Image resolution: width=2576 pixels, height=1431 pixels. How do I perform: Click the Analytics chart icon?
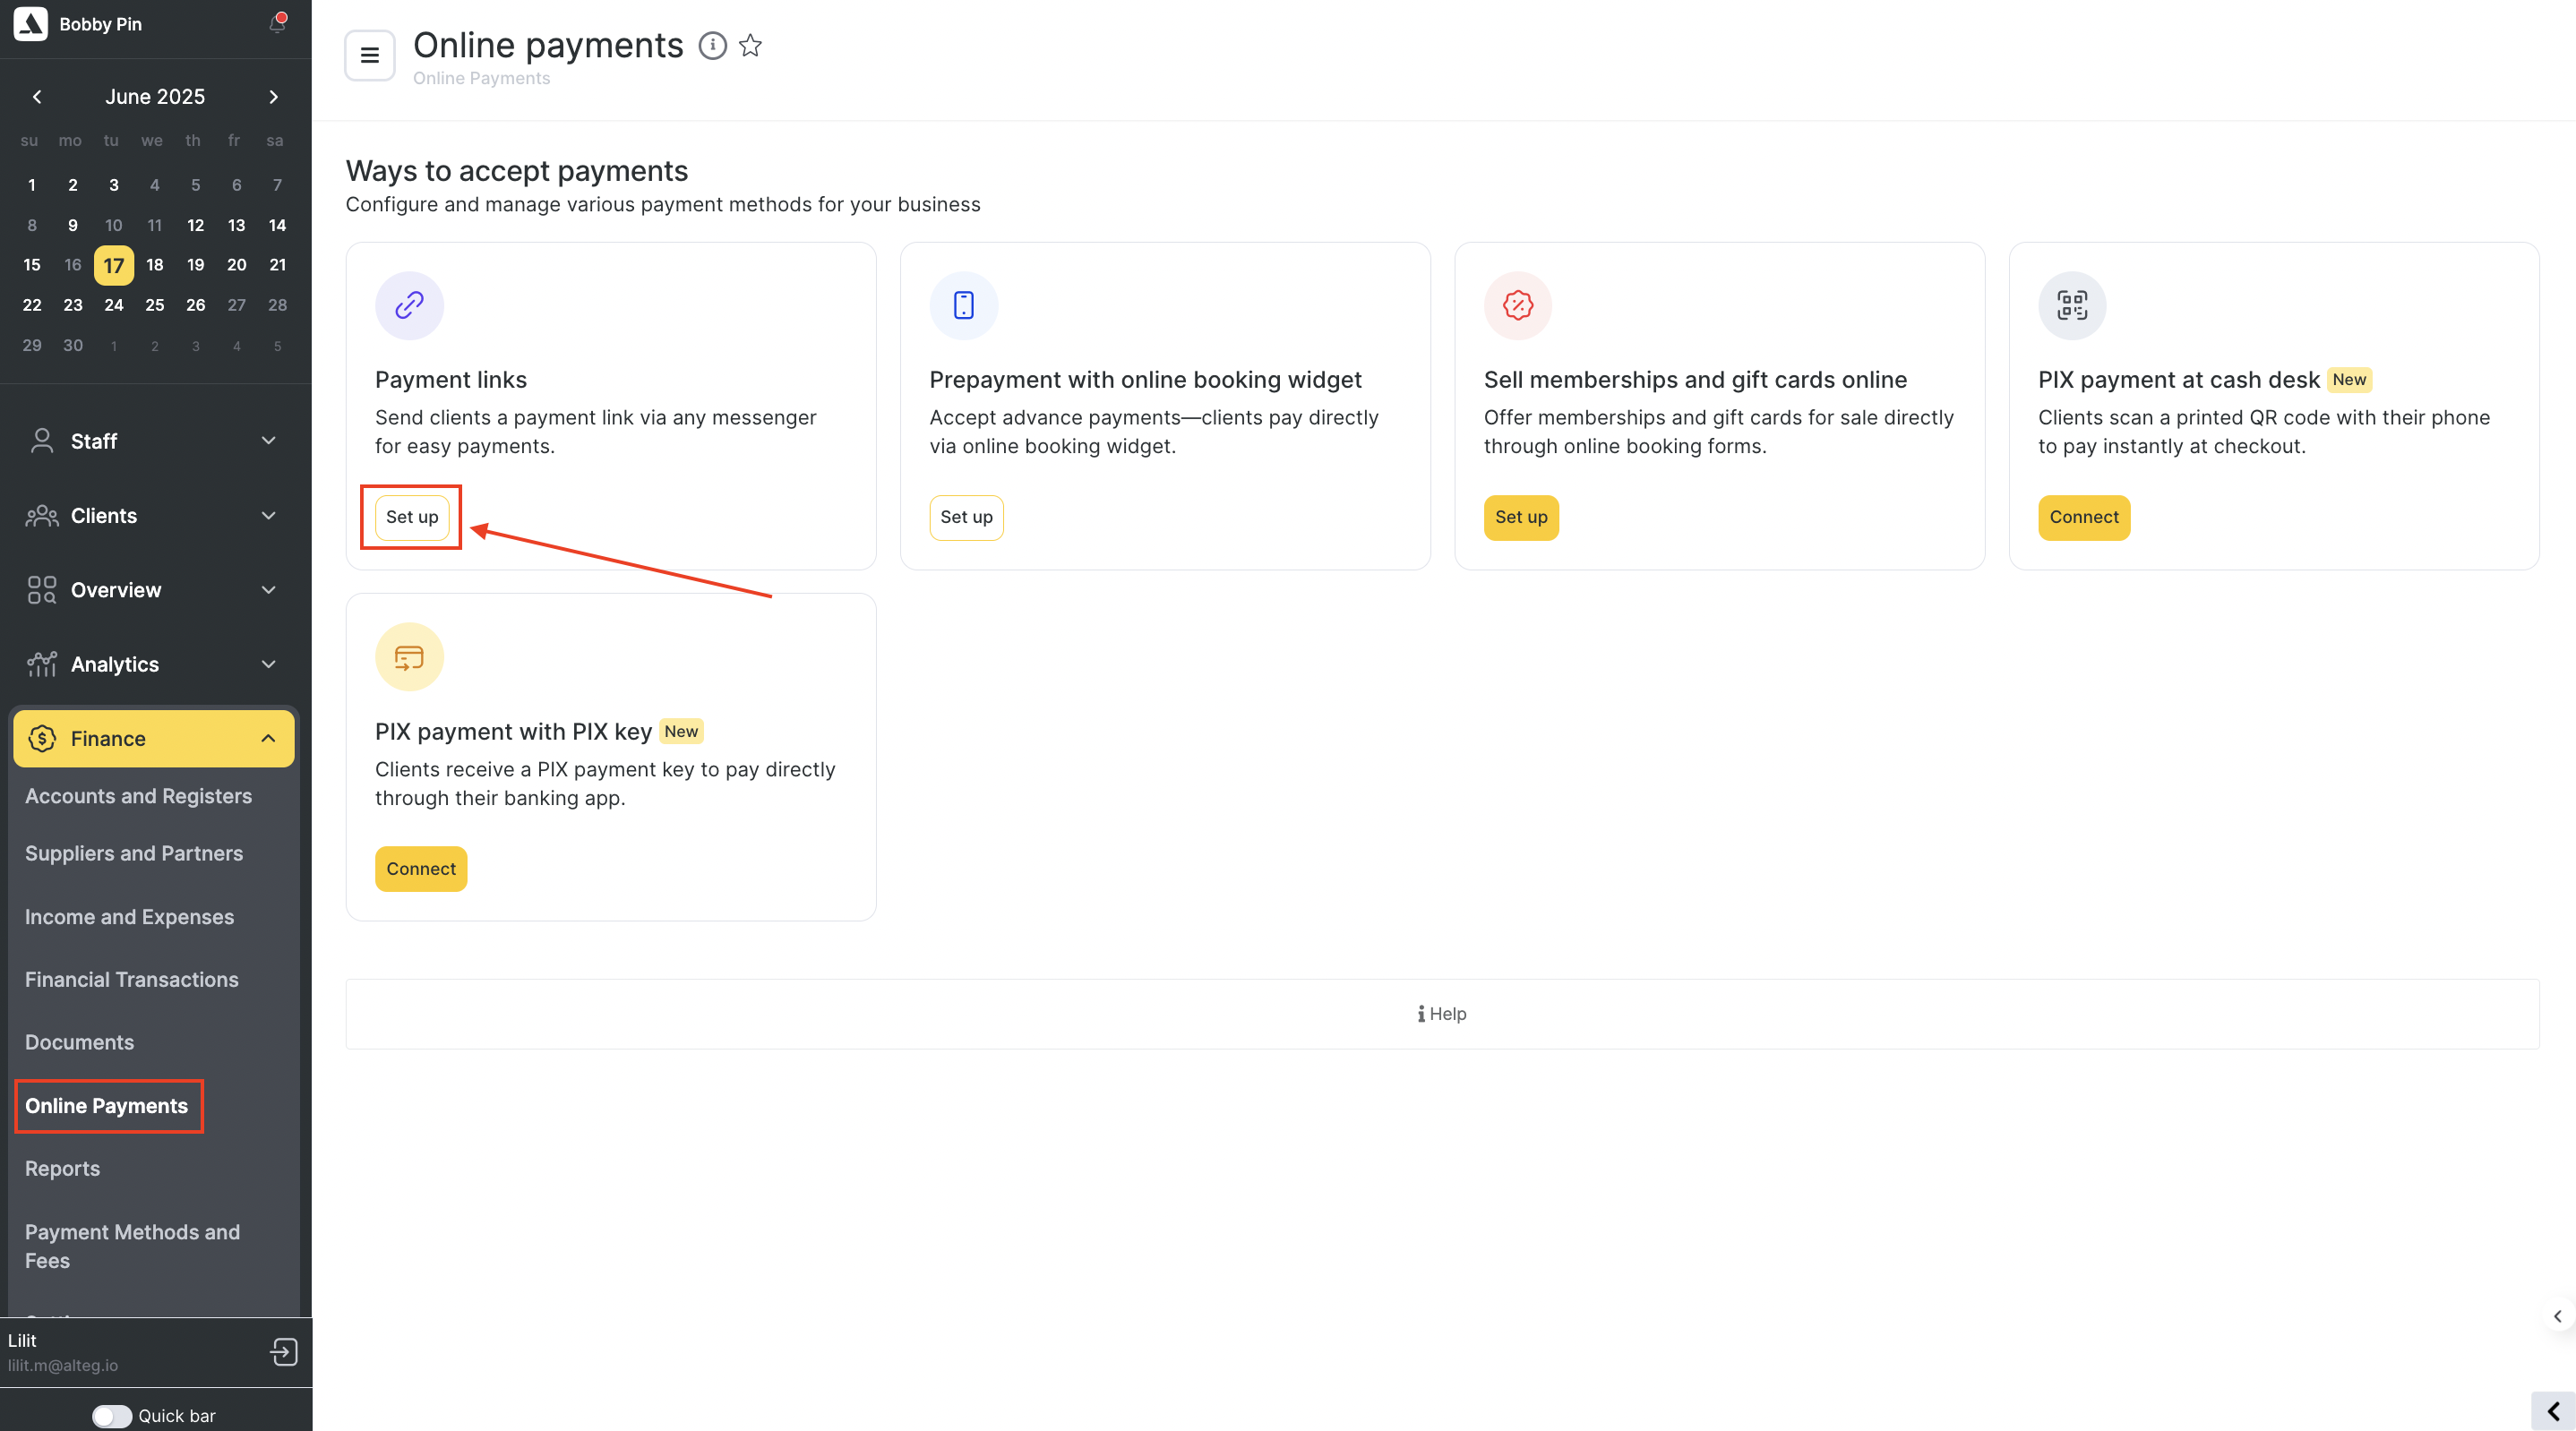pos(42,664)
